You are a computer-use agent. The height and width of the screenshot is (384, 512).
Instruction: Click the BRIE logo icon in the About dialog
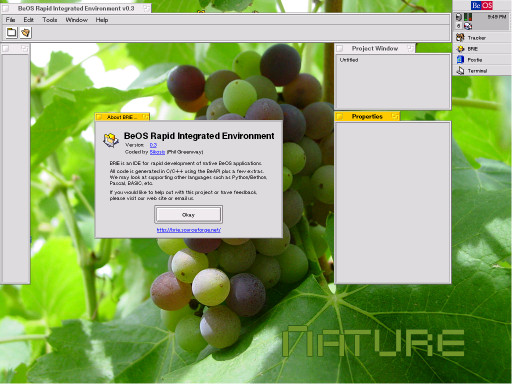click(x=111, y=140)
